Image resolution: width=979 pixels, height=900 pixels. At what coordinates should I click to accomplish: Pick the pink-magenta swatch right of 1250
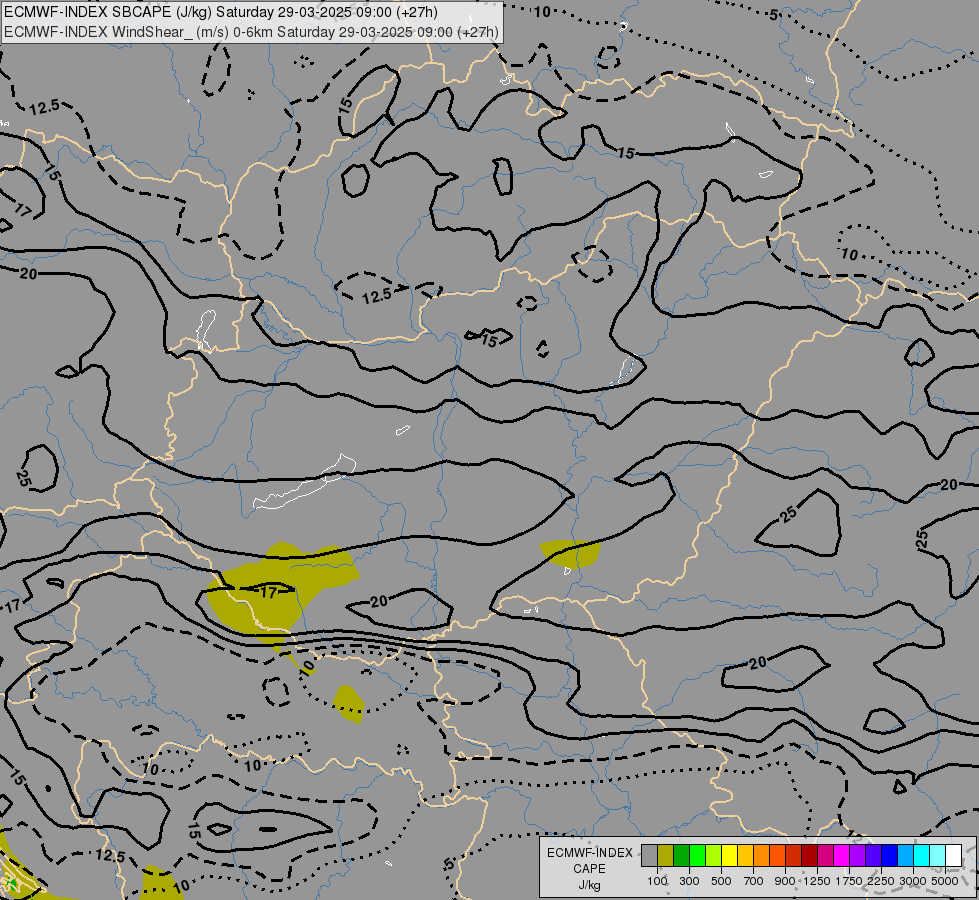click(x=825, y=856)
